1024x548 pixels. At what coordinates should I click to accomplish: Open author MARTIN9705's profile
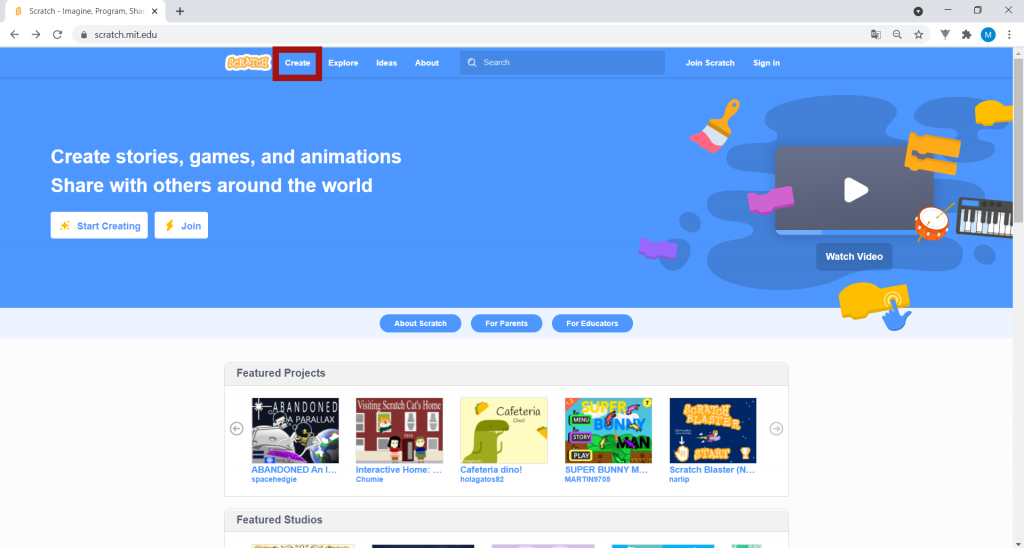(588, 479)
